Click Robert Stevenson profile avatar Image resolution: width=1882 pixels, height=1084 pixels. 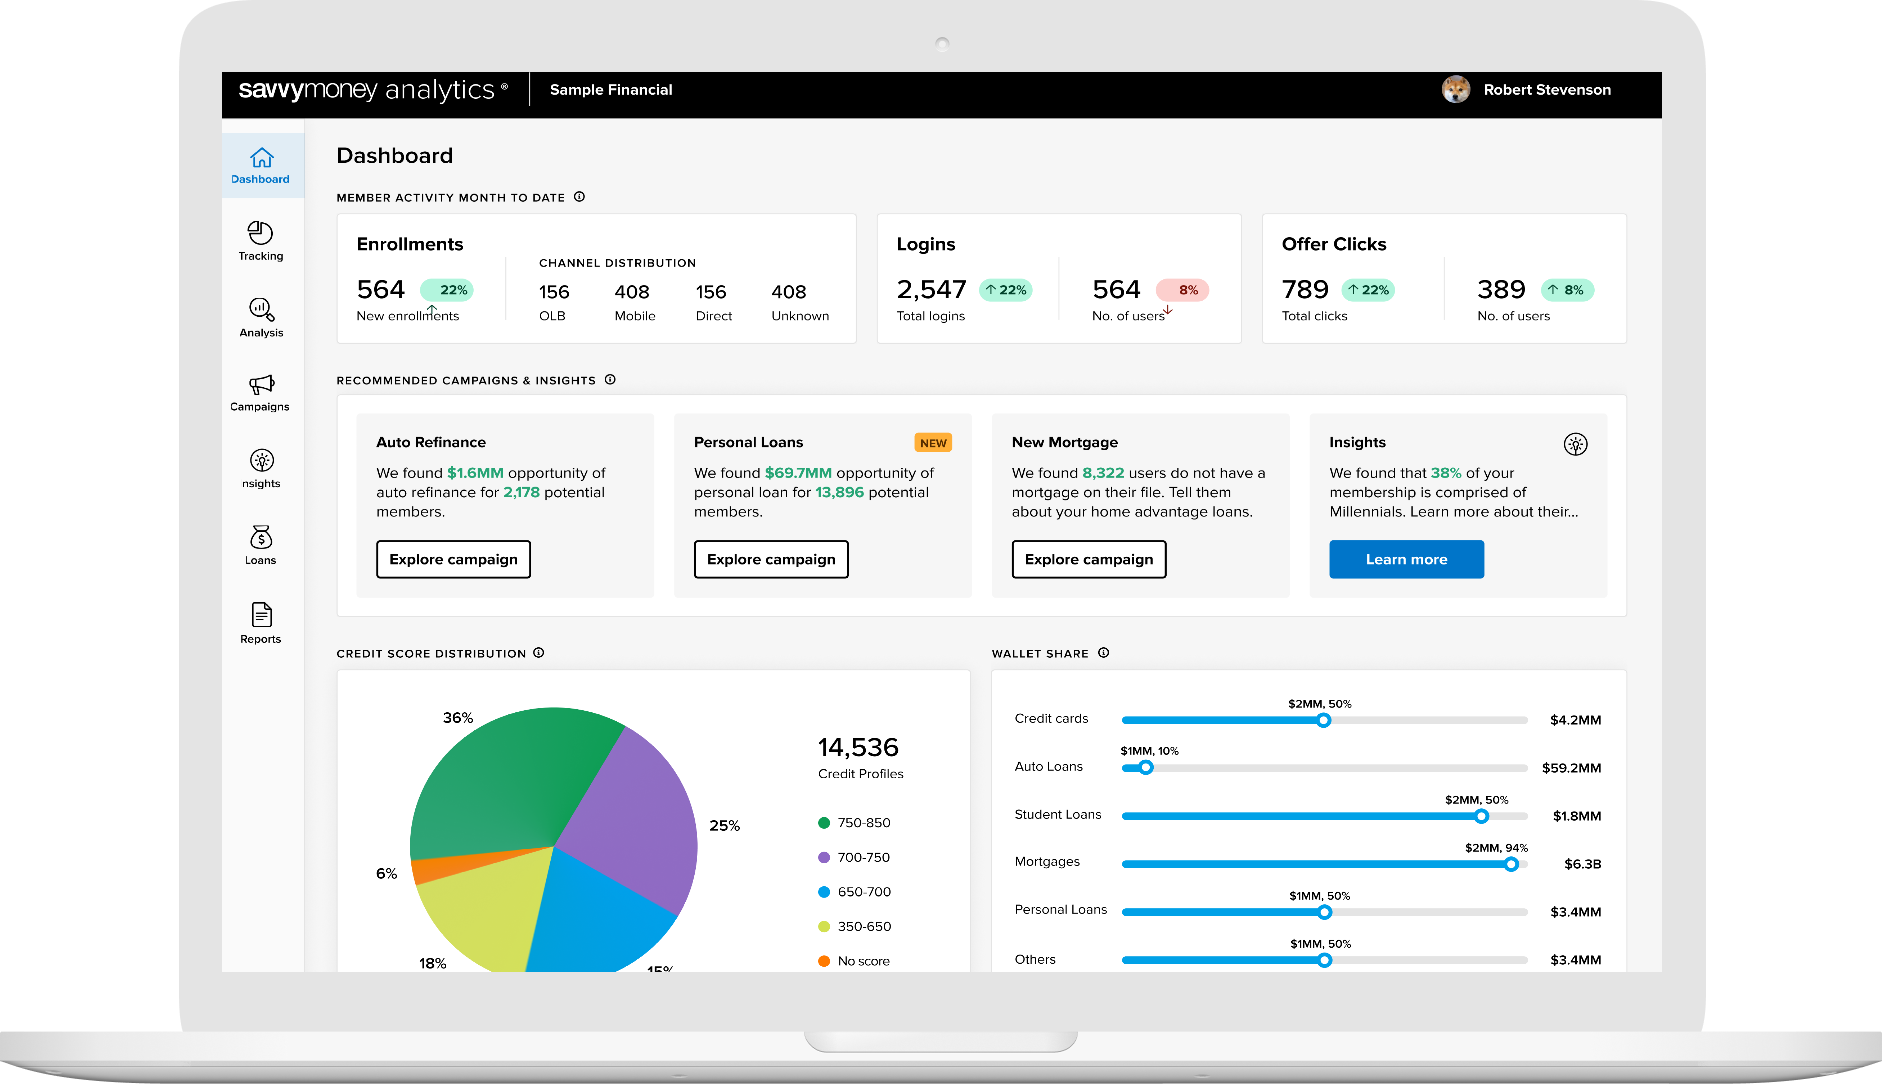[x=1455, y=90]
